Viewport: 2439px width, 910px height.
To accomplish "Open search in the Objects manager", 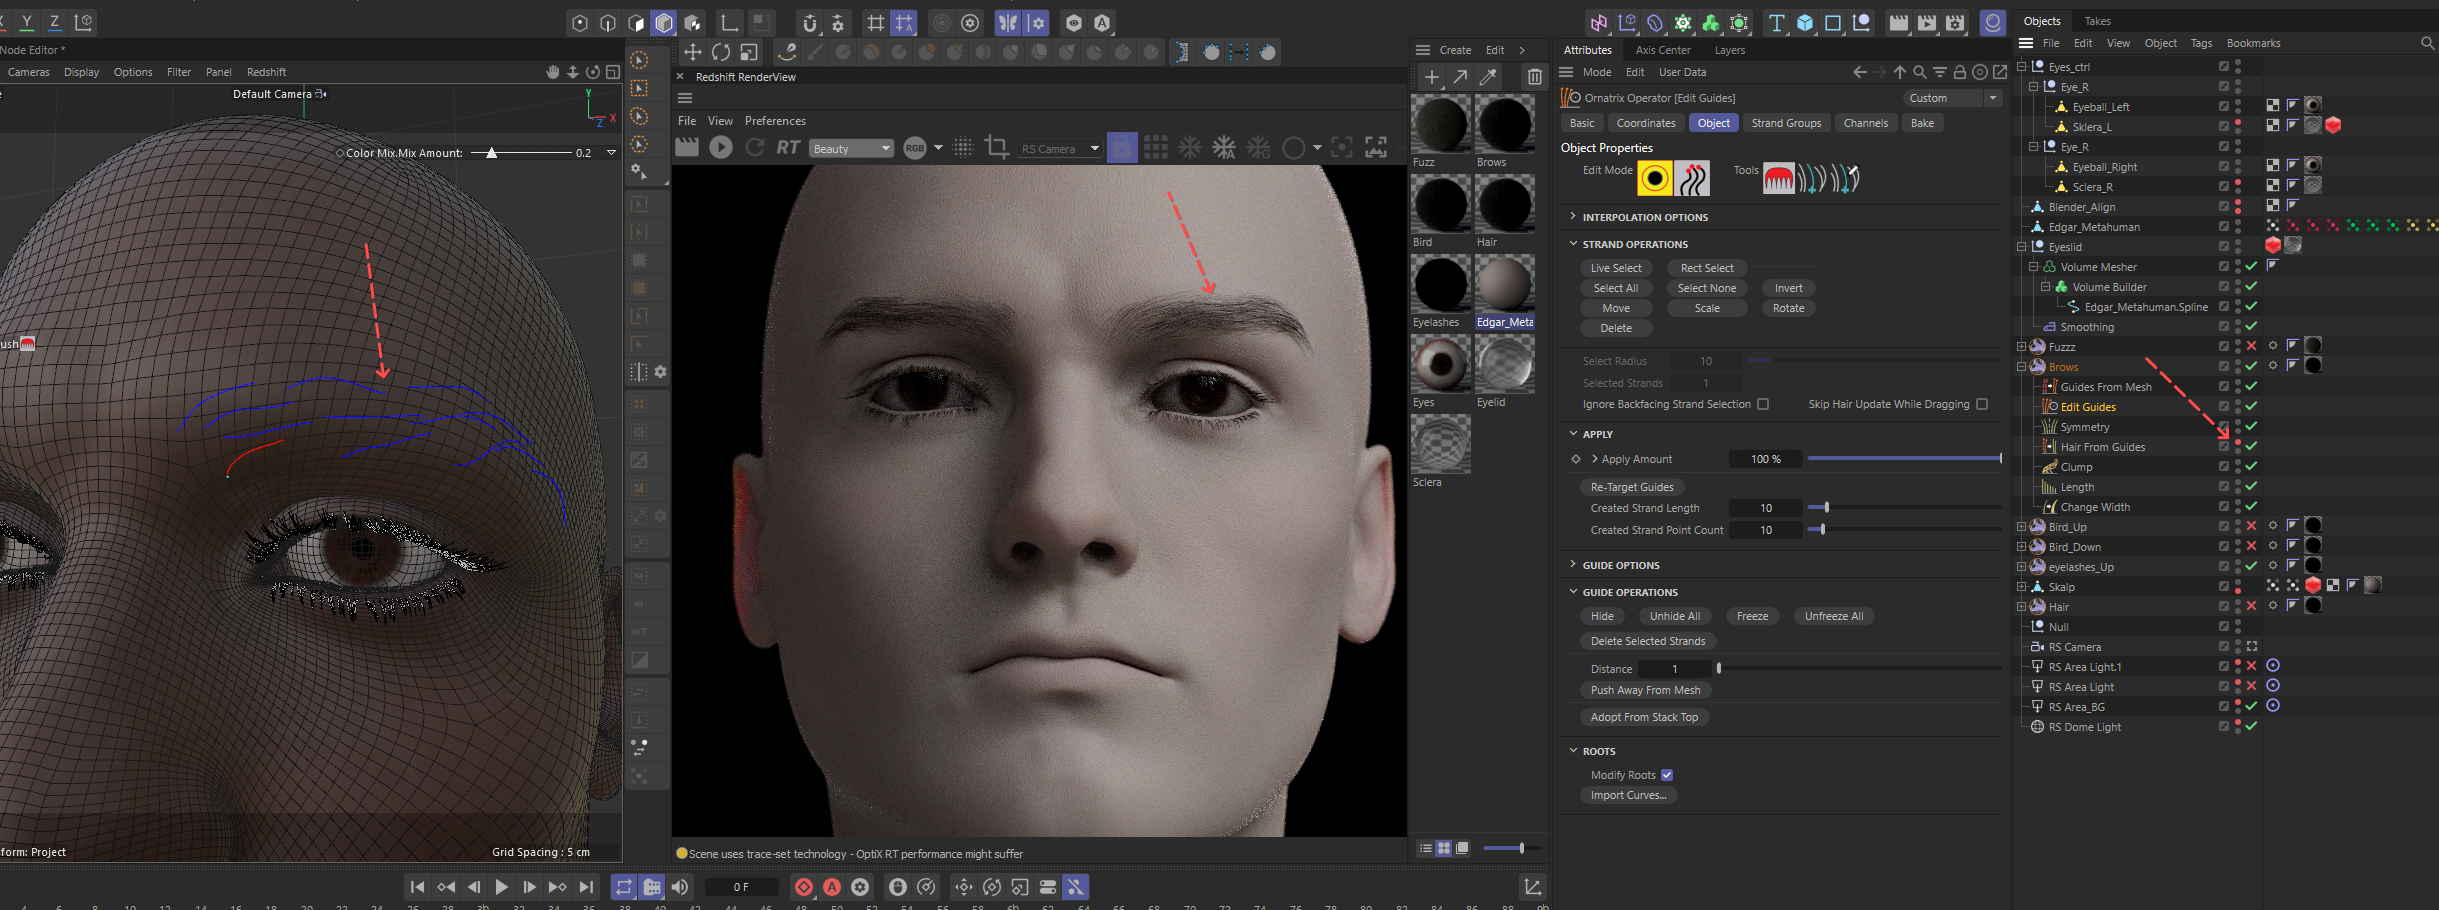I will (x=2427, y=43).
